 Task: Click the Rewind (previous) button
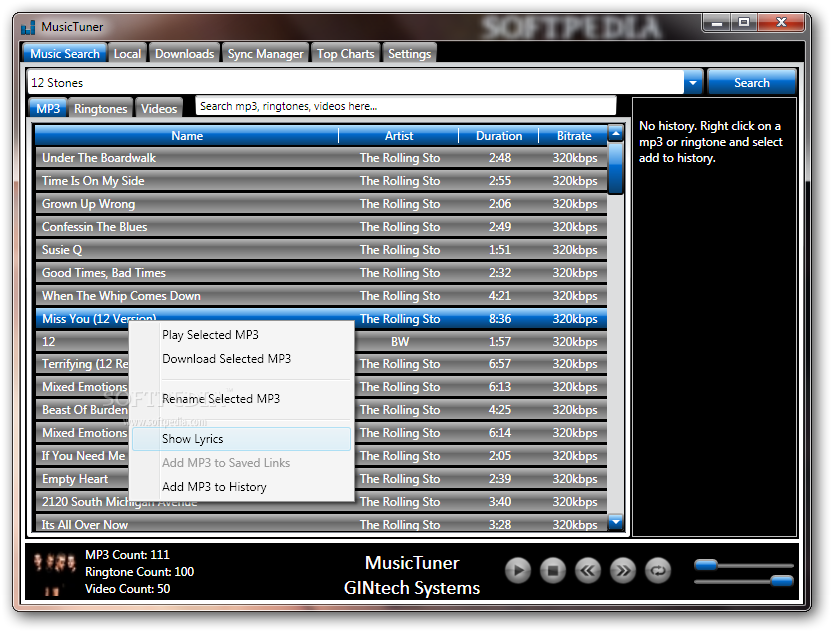[587, 571]
